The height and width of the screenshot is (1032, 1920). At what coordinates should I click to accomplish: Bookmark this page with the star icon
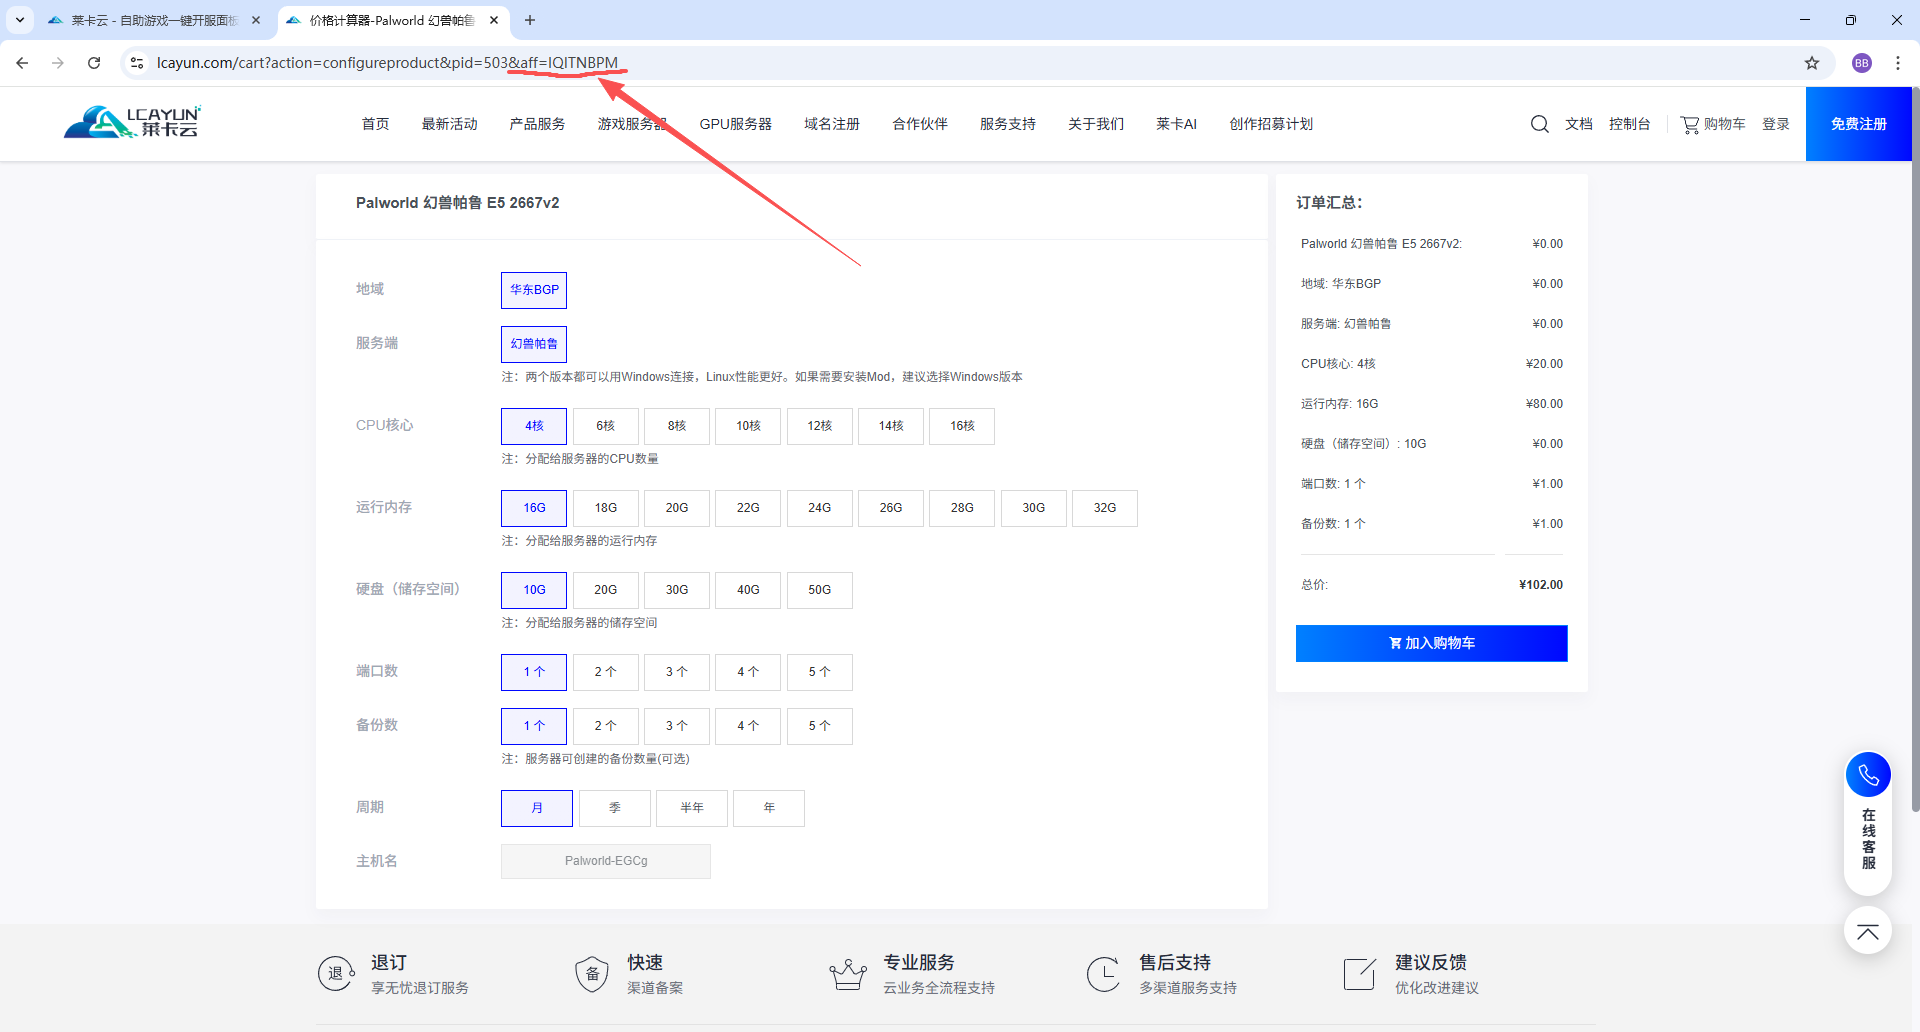coord(1812,63)
